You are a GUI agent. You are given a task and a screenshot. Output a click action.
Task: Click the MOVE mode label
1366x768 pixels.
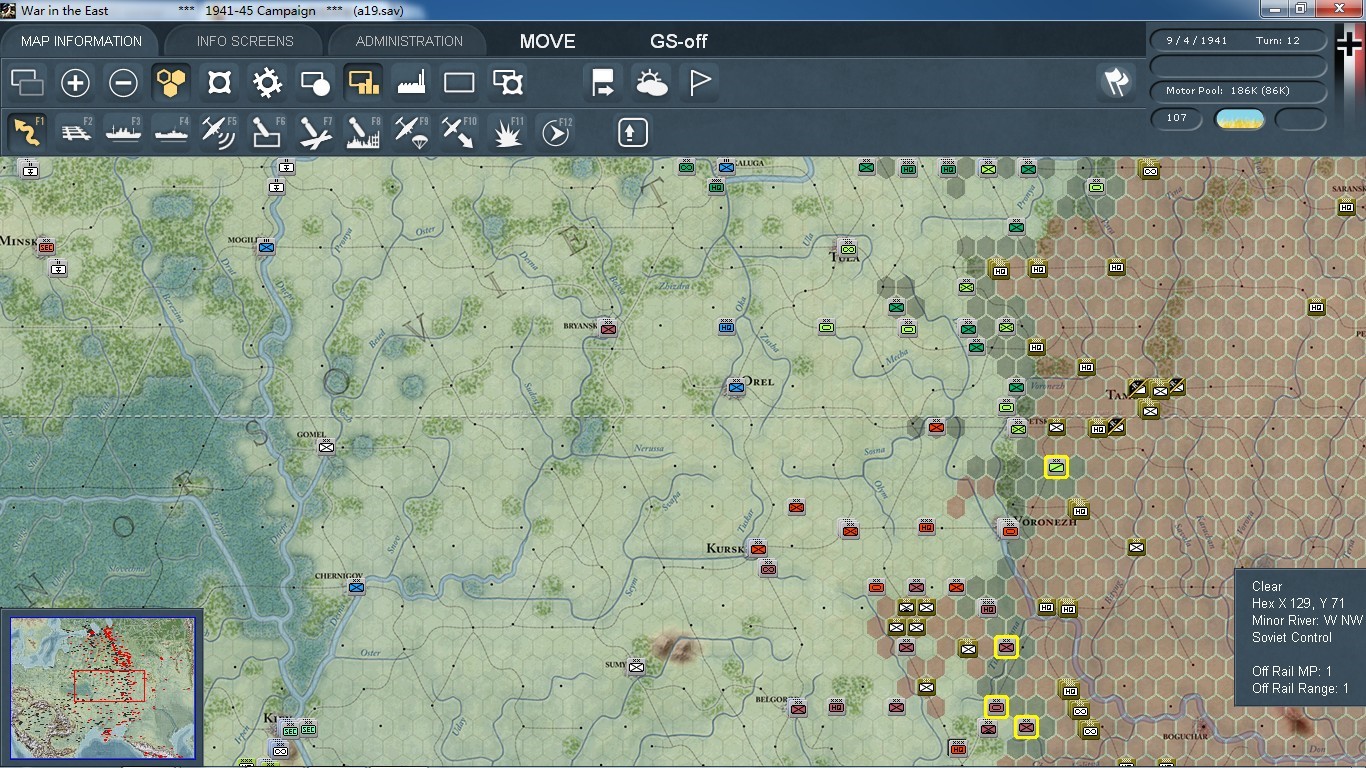(547, 41)
